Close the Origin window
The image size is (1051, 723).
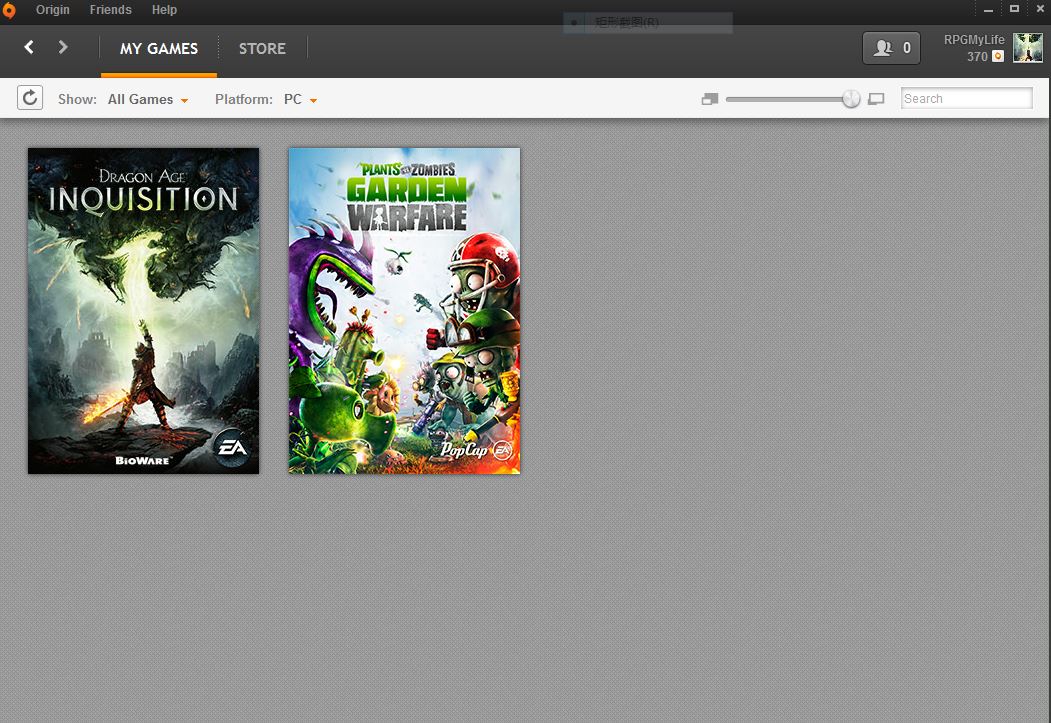1040,9
